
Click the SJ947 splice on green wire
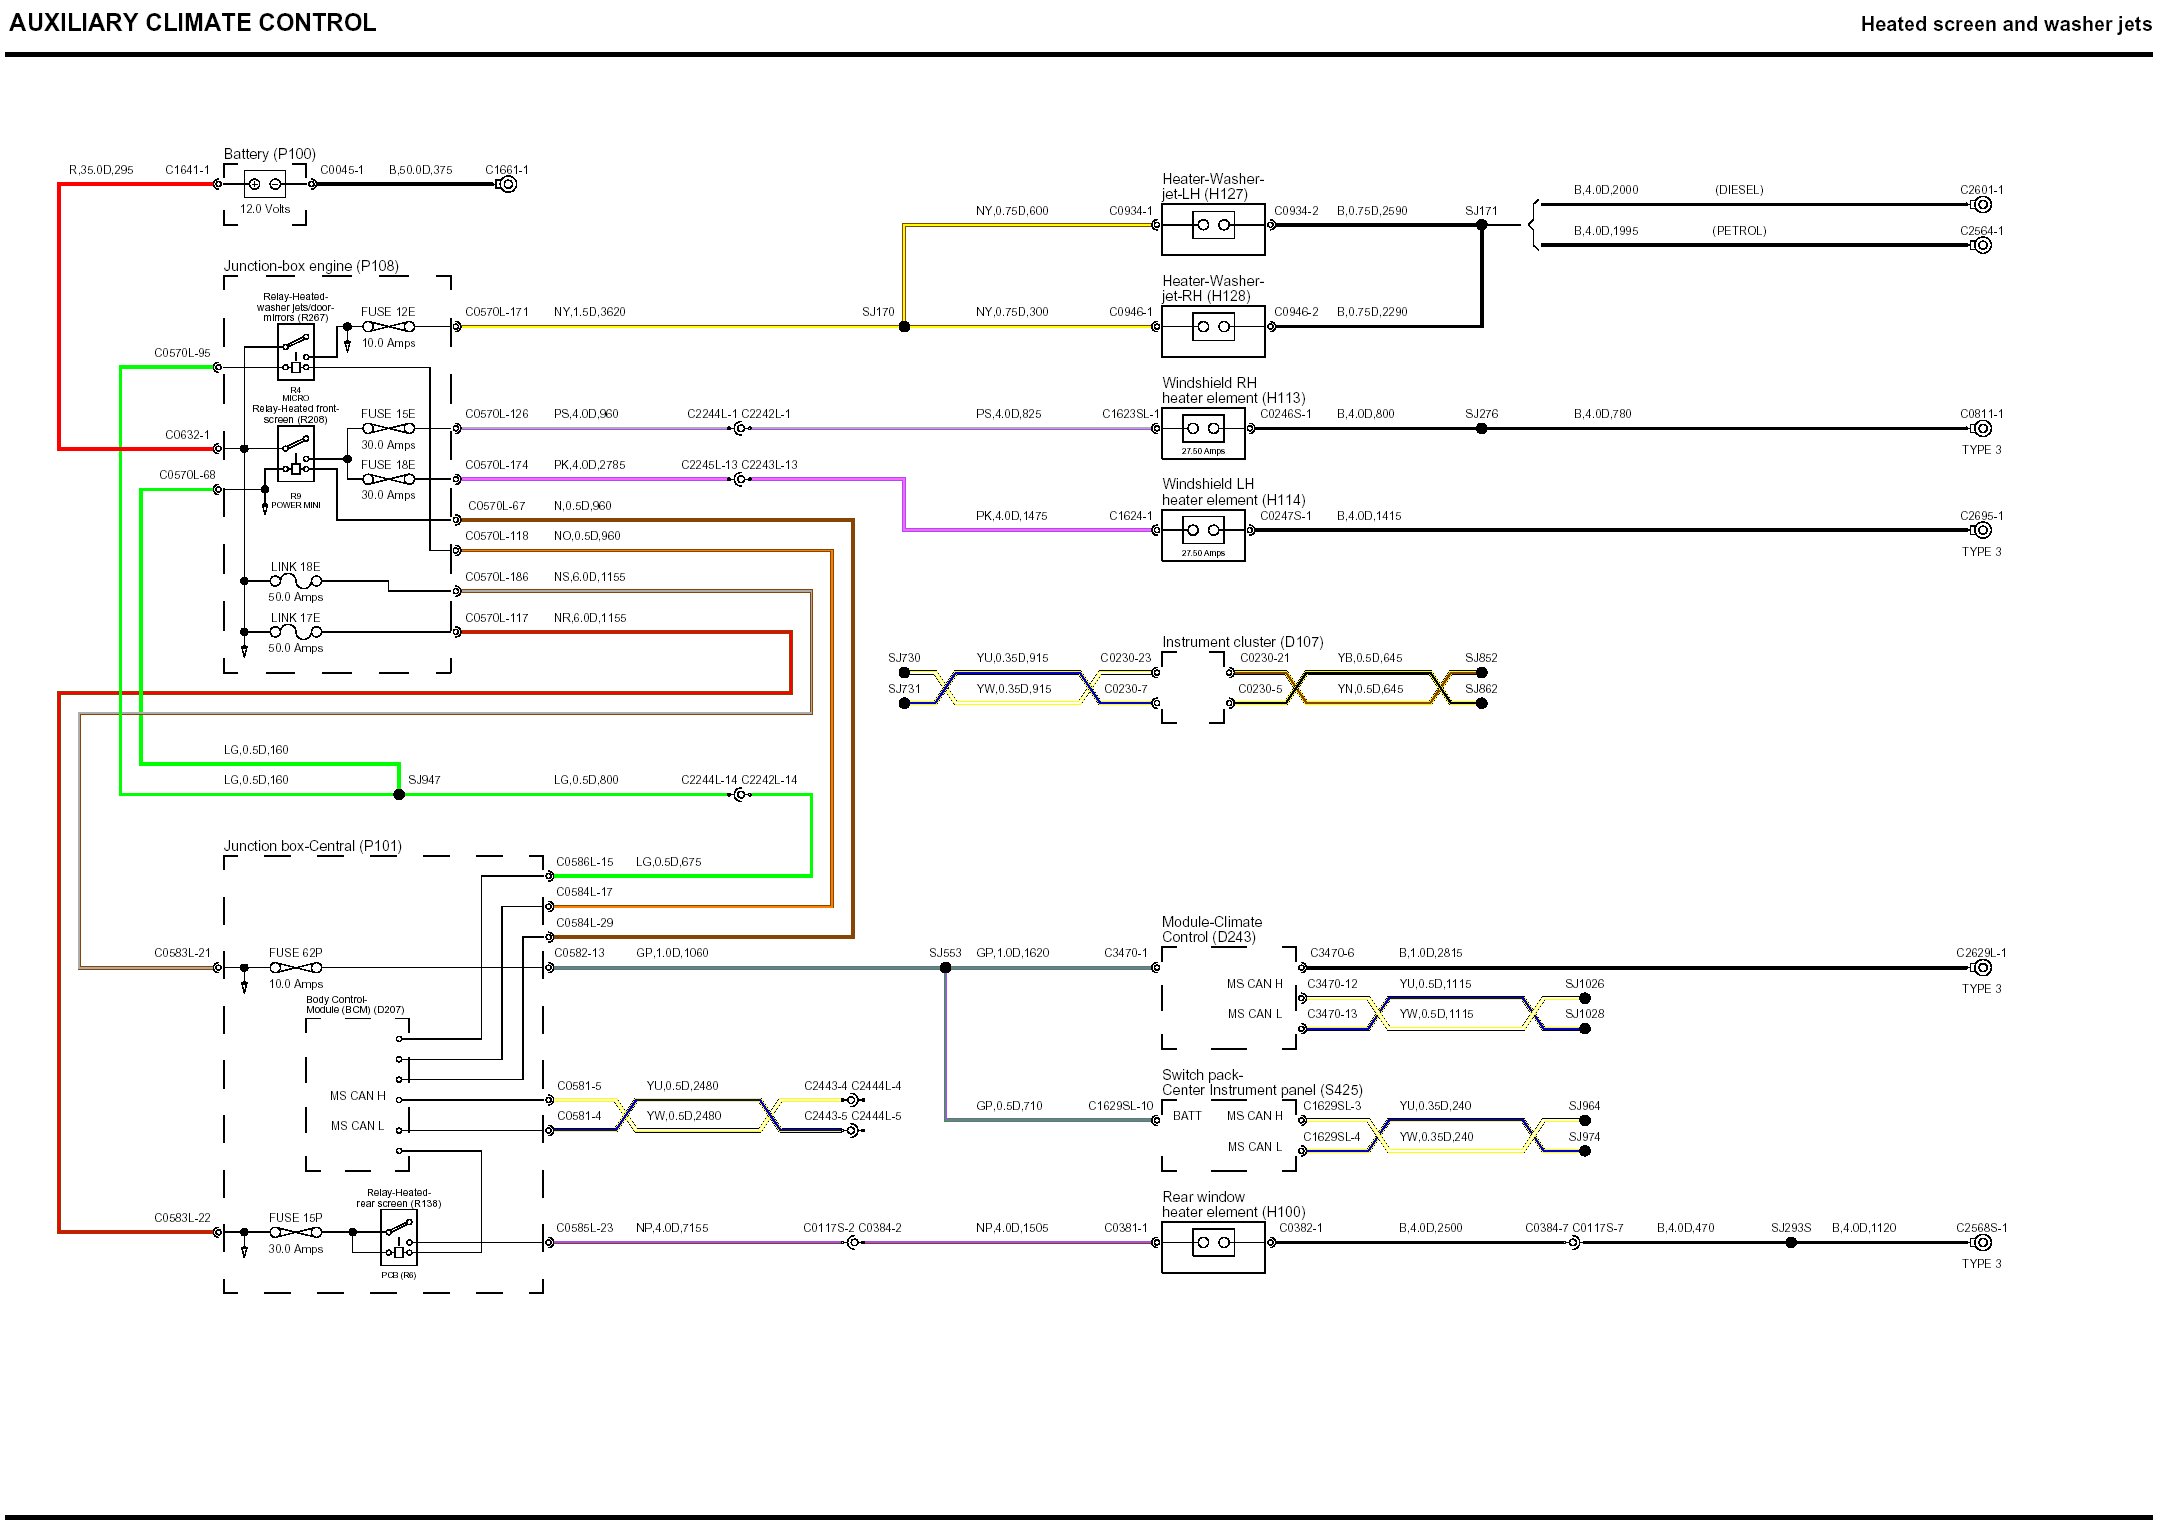point(399,795)
